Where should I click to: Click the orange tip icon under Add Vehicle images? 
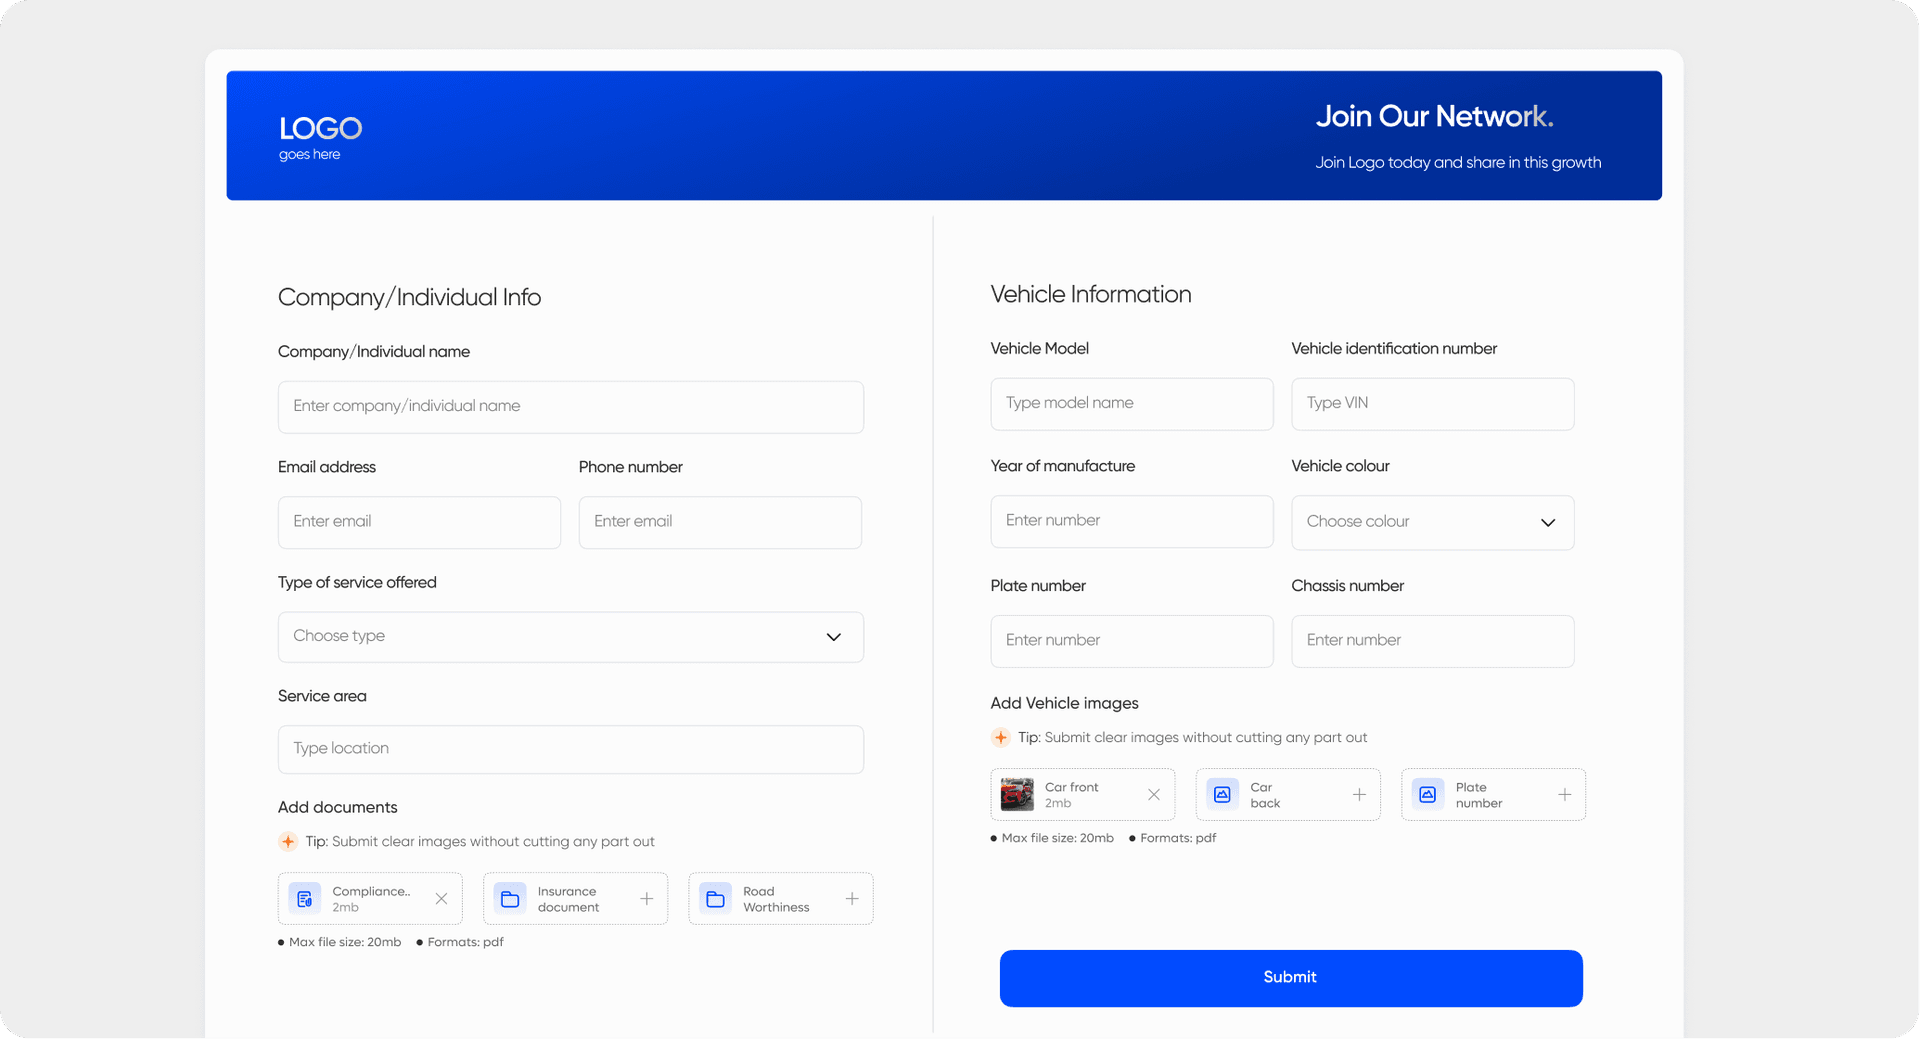pyautogui.click(x=1000, y=737)
